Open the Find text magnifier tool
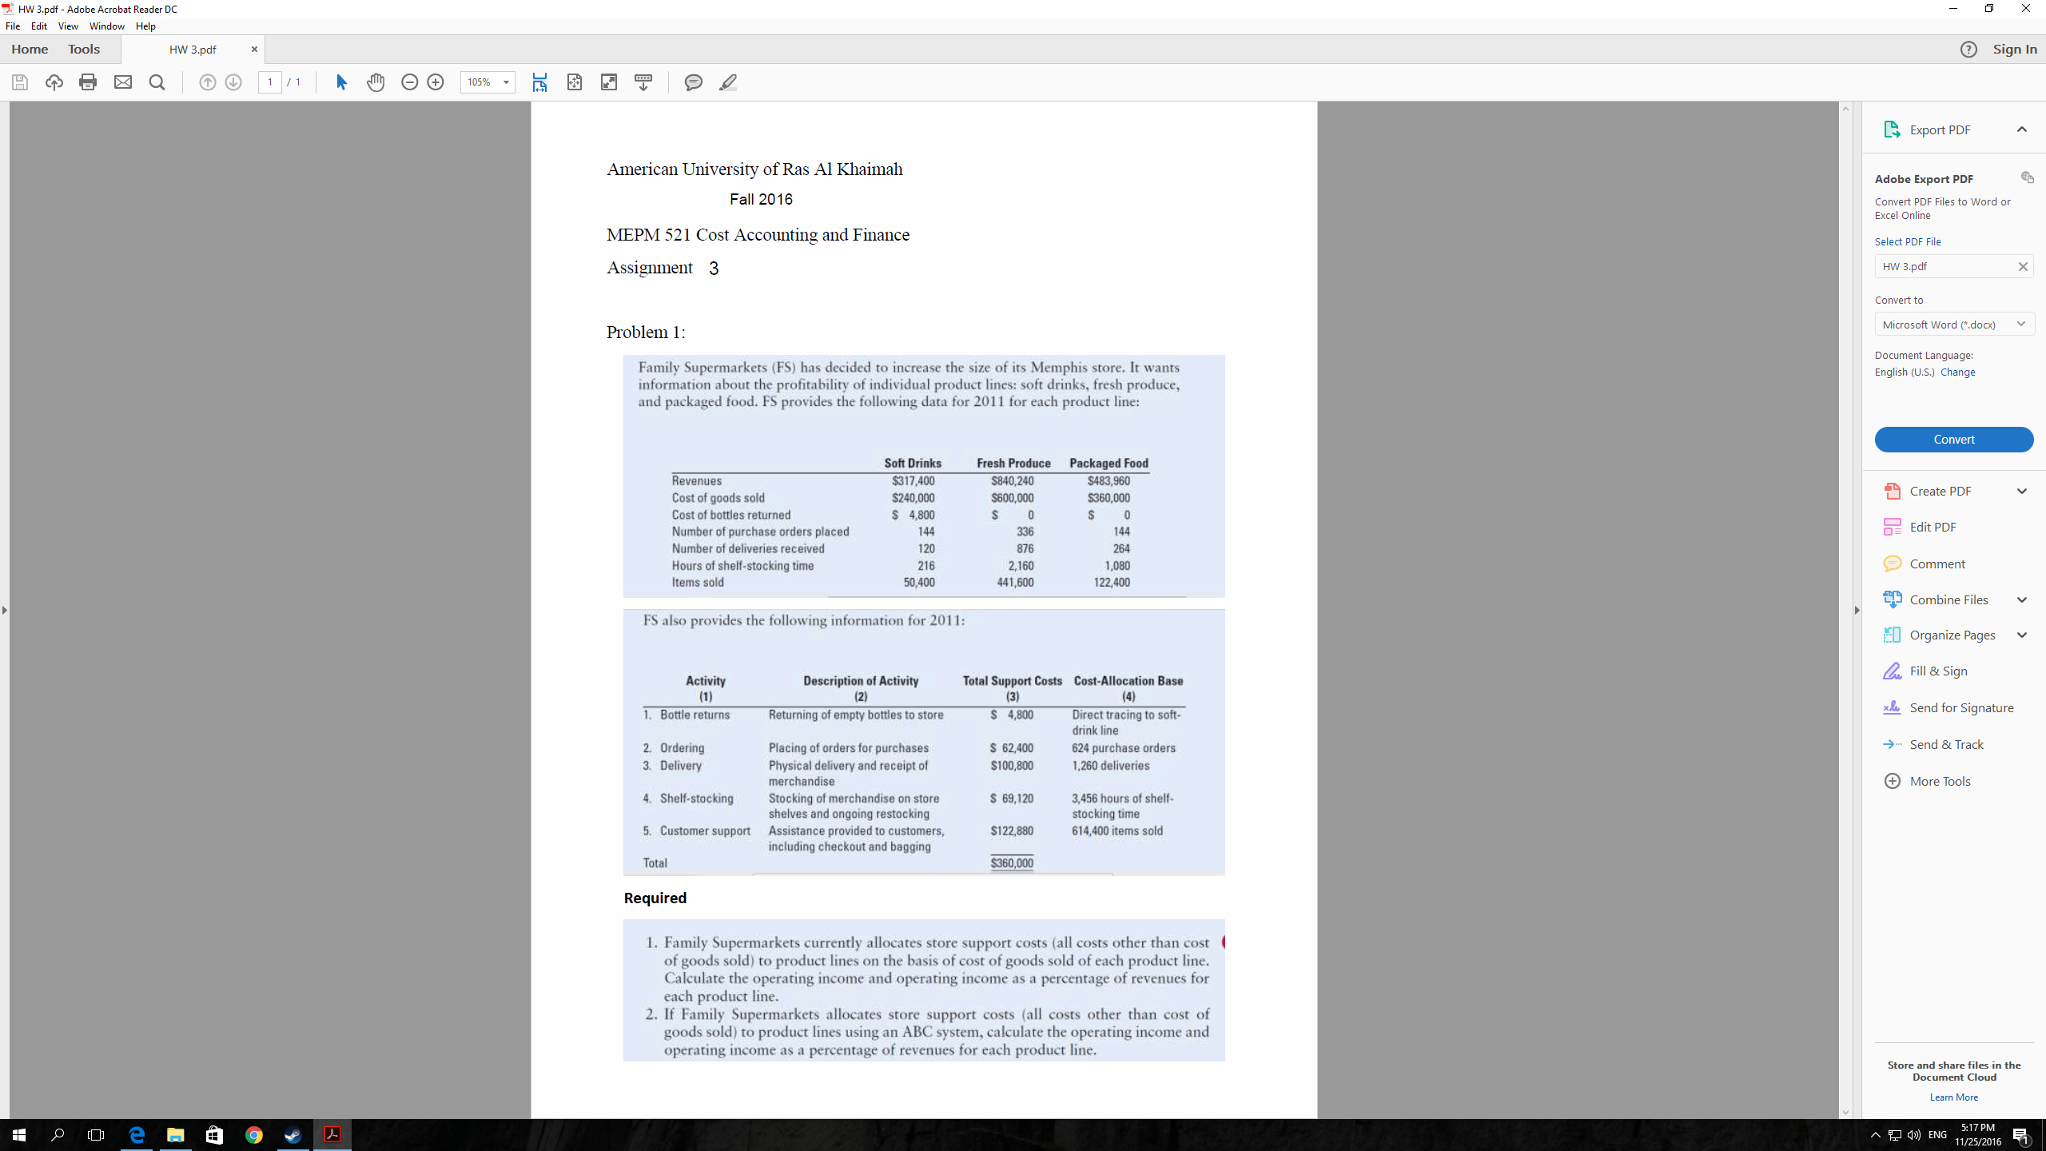The width and height of the screenshot is (2046, 1151). click(x=157, y=82)
